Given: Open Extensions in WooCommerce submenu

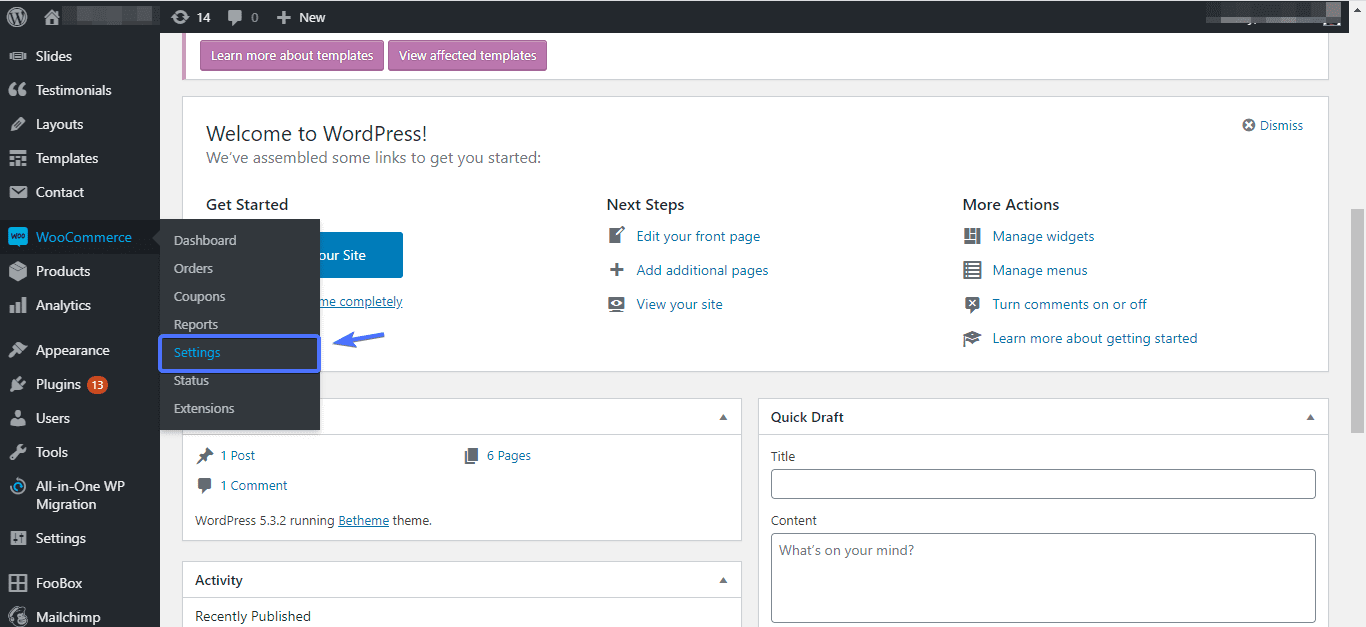Looking at the screenshot, I should (x=204, y=408).
